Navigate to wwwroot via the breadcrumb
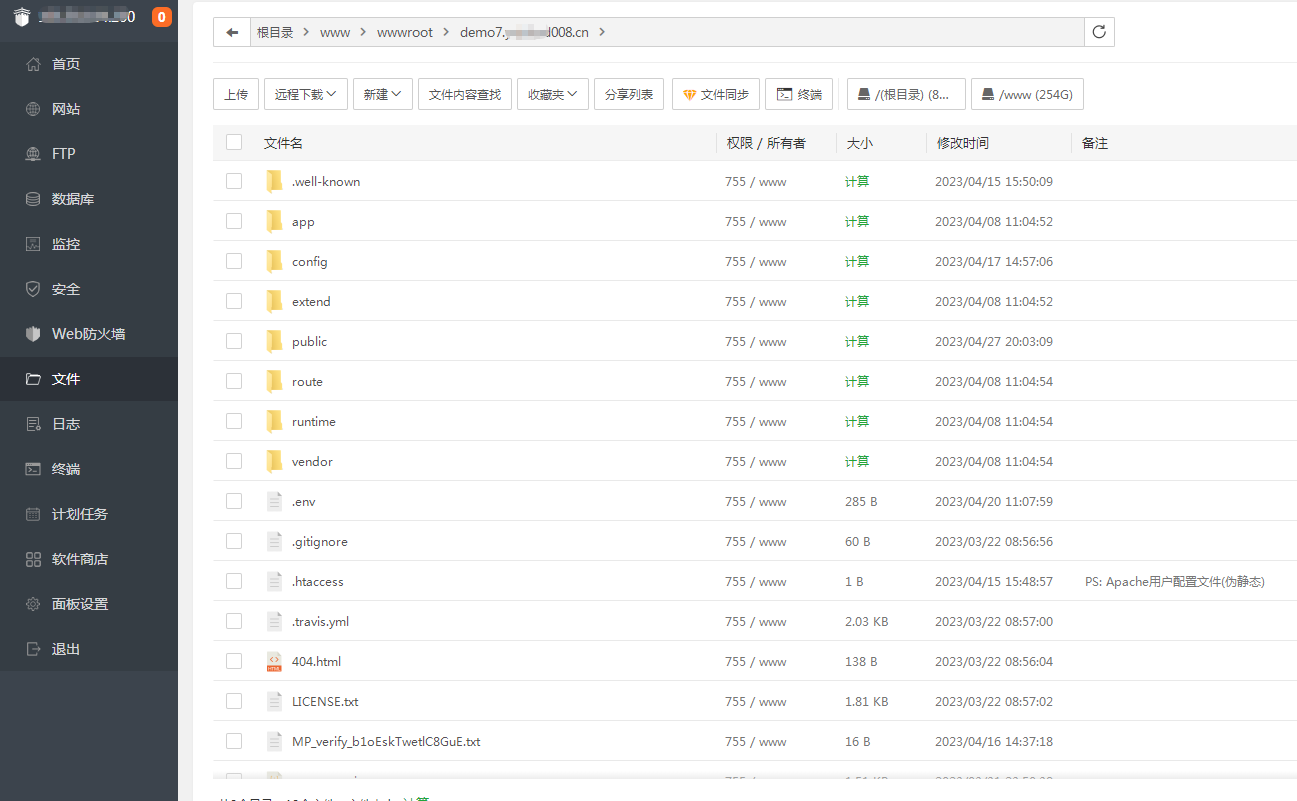1297x801 pixels. point(404,31)
